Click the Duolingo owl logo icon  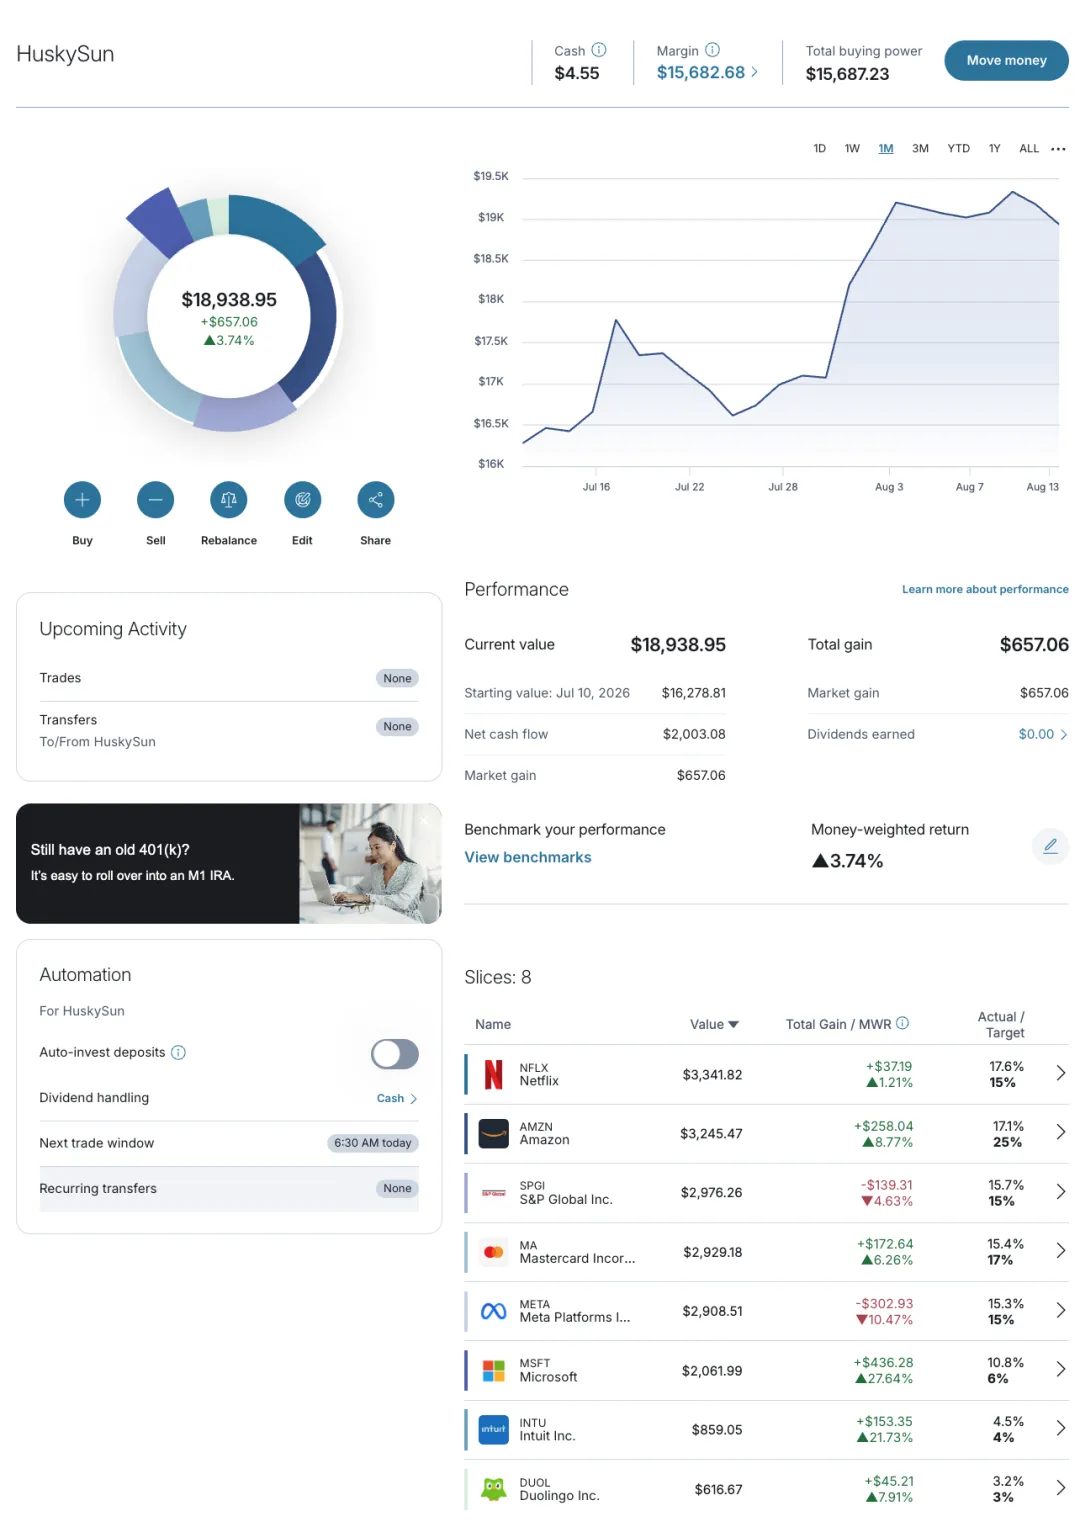494,1489
